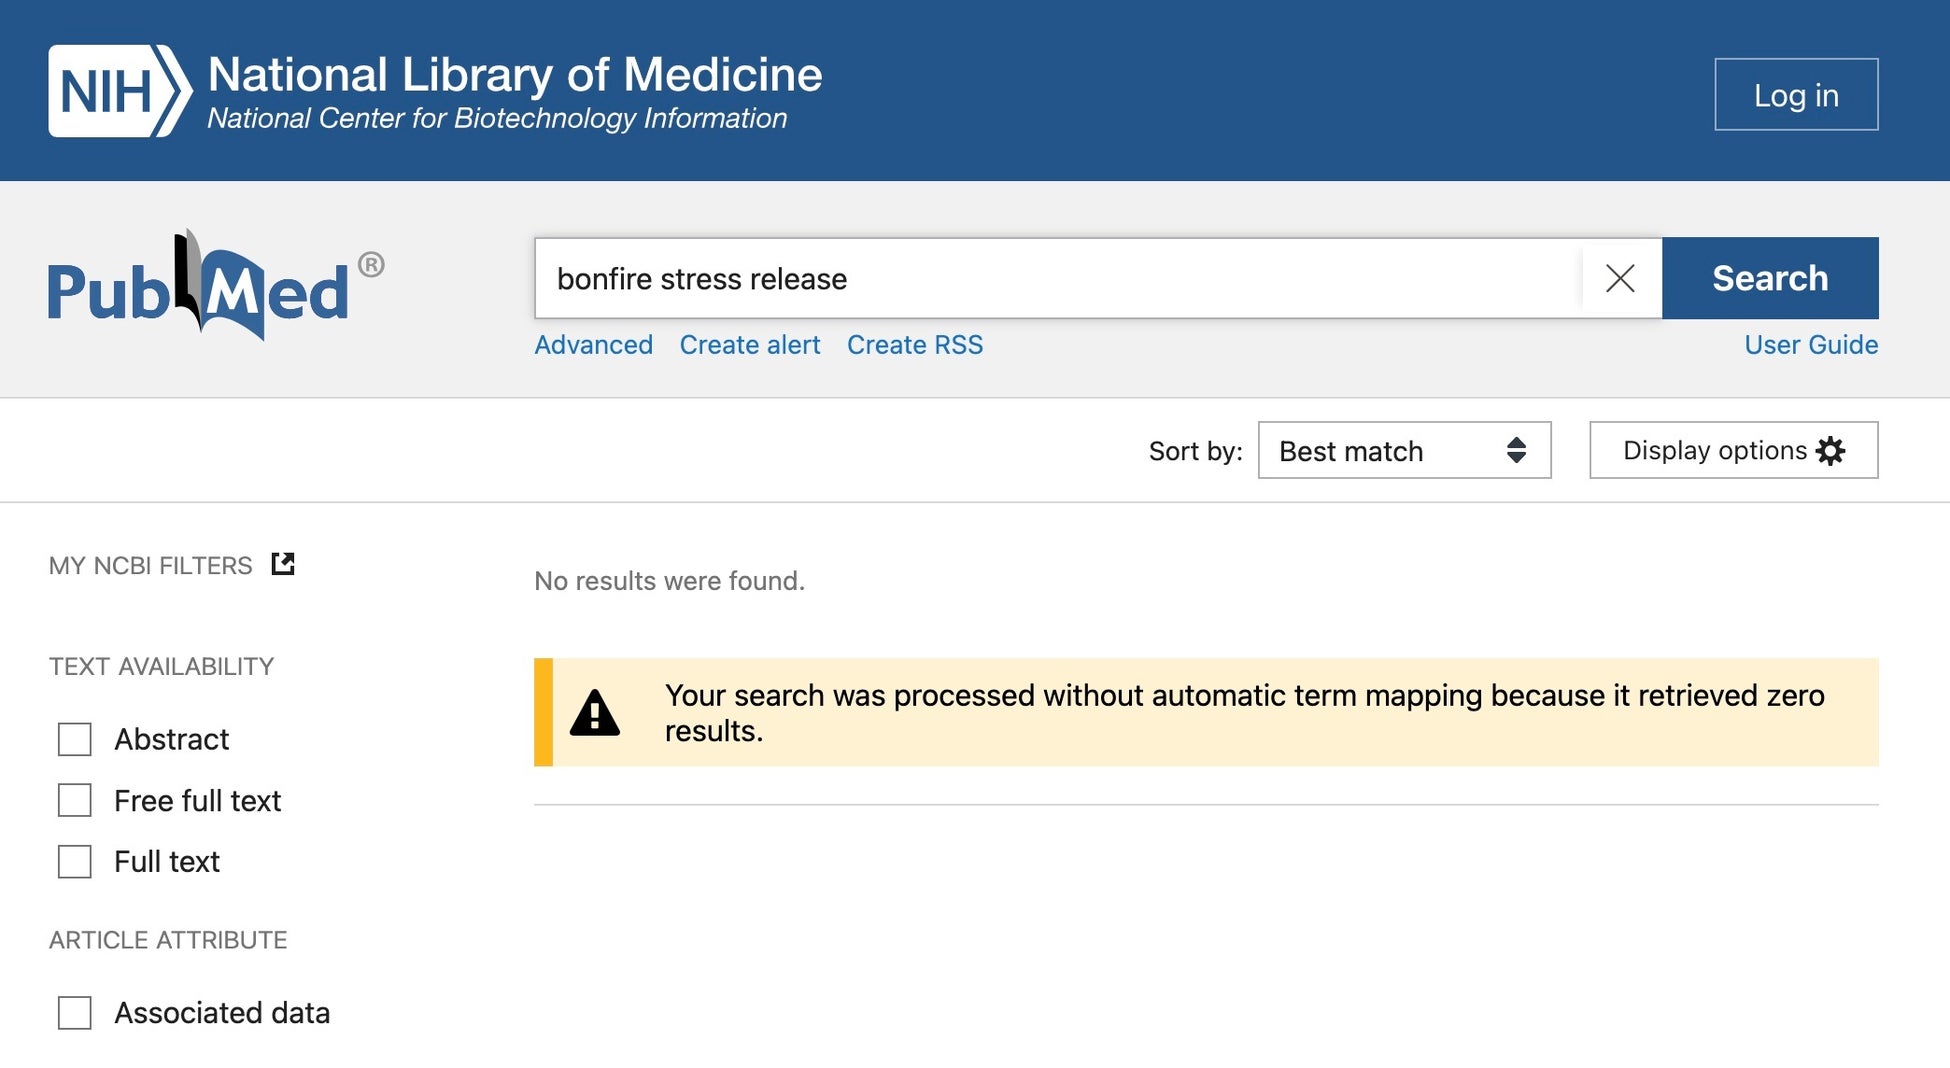Enable the Abstract checkbox
Image resolution: width=1950 pixels, height=1068 pixels.
tap(75, 739)
